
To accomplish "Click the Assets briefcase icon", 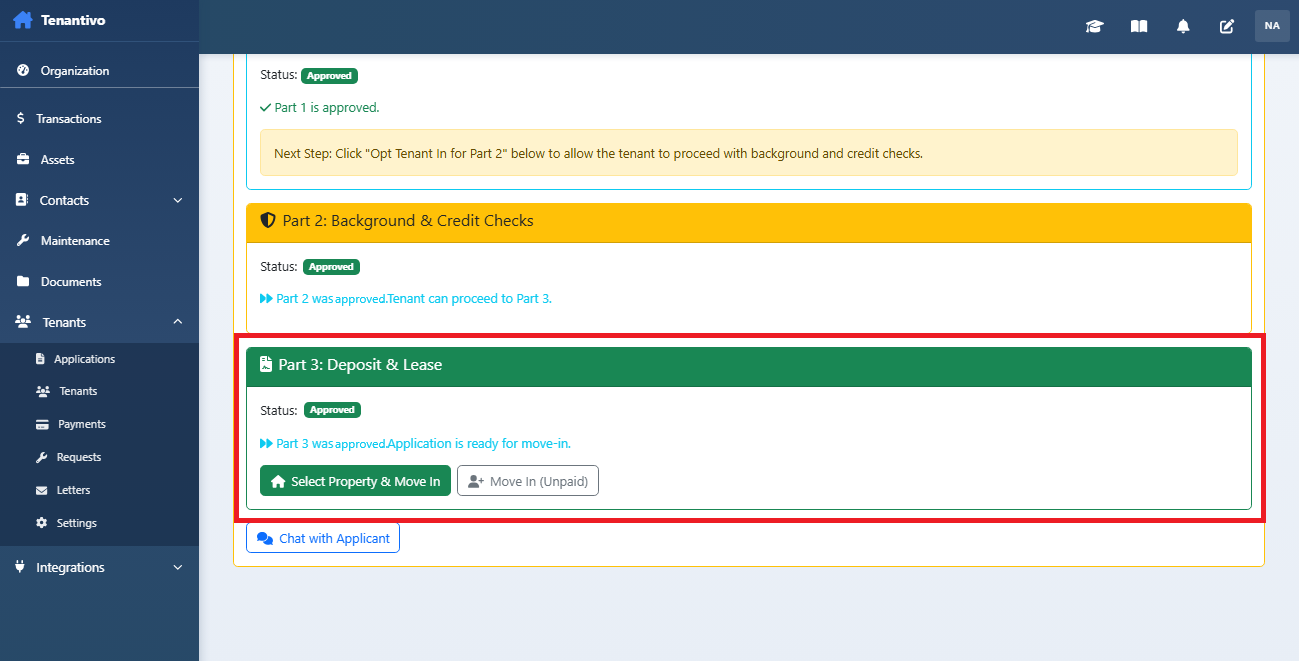I will click(23, 160).
